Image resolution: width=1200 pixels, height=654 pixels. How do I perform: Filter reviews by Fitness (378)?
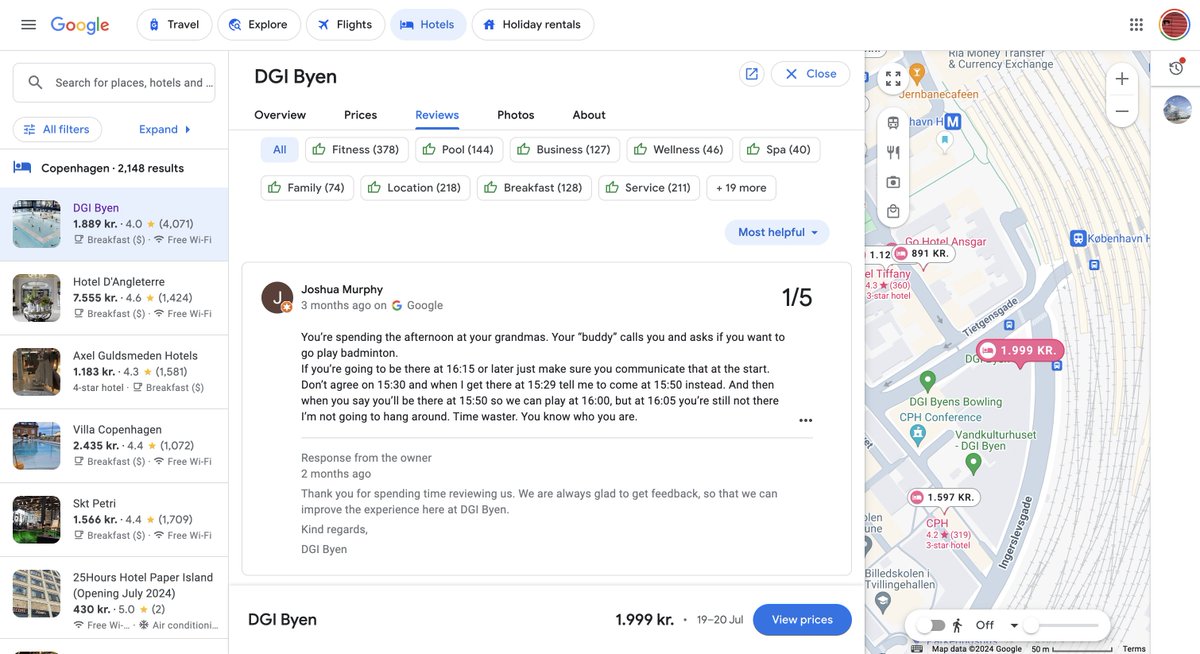(x=356, y=150)
